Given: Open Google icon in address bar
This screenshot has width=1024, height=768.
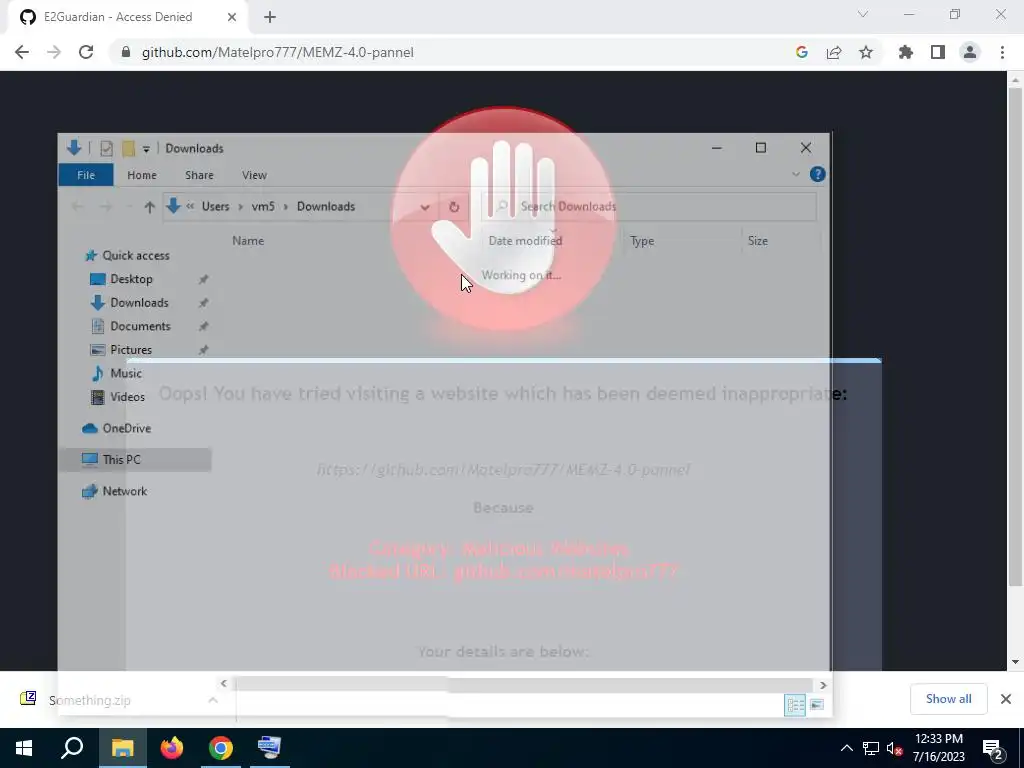Looking at the screenshot, I should [x=801, y=52].
